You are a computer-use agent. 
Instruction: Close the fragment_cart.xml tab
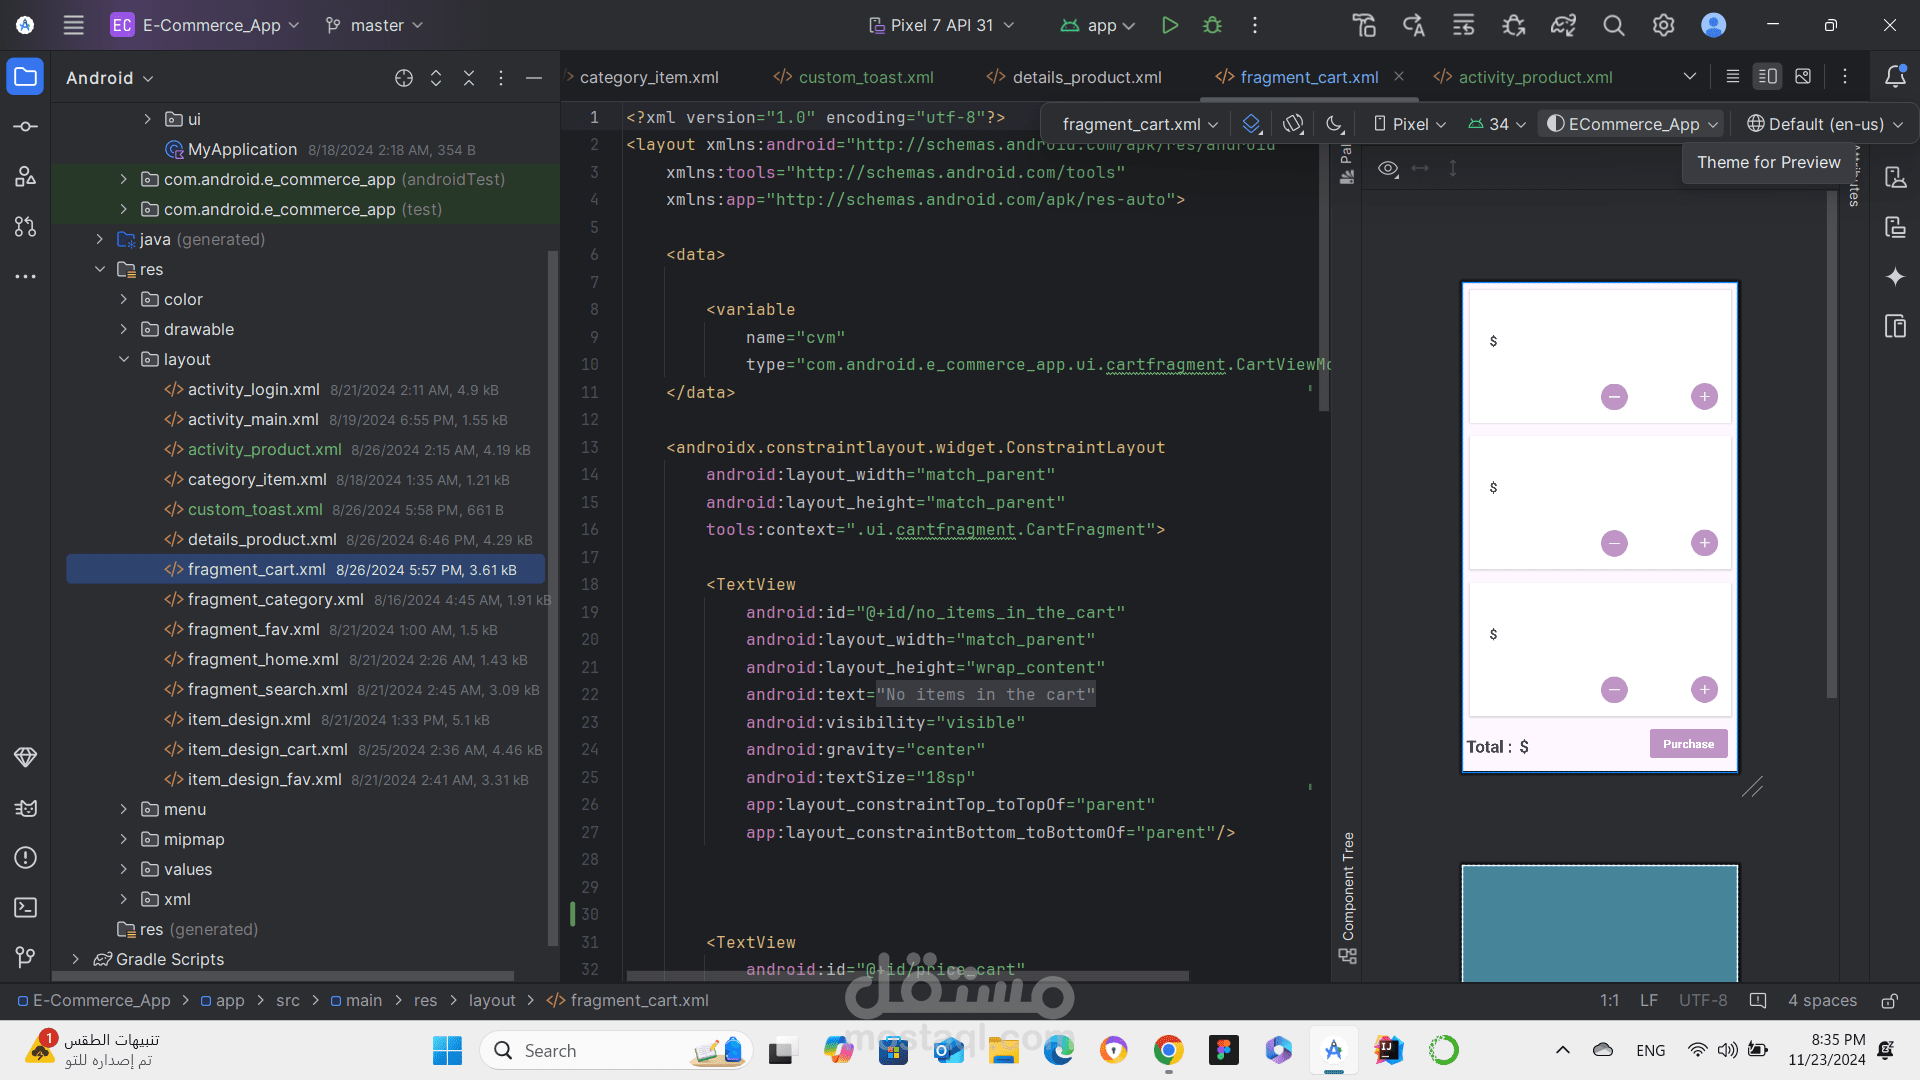click(x=1399, y=76)
